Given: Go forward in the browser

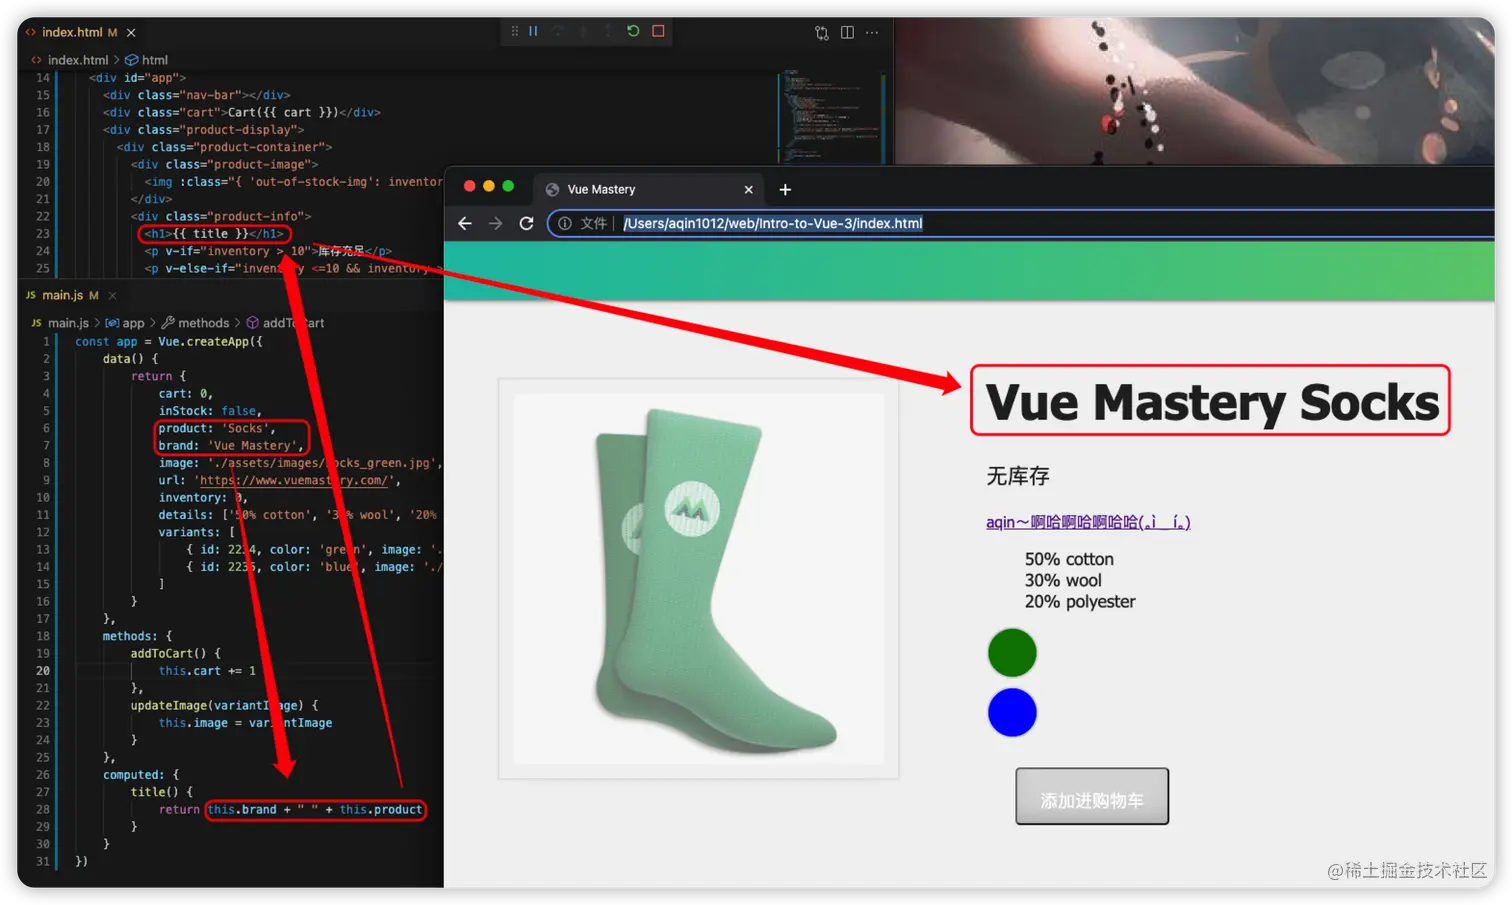Looking at the screenshot, I should (495, 224).
